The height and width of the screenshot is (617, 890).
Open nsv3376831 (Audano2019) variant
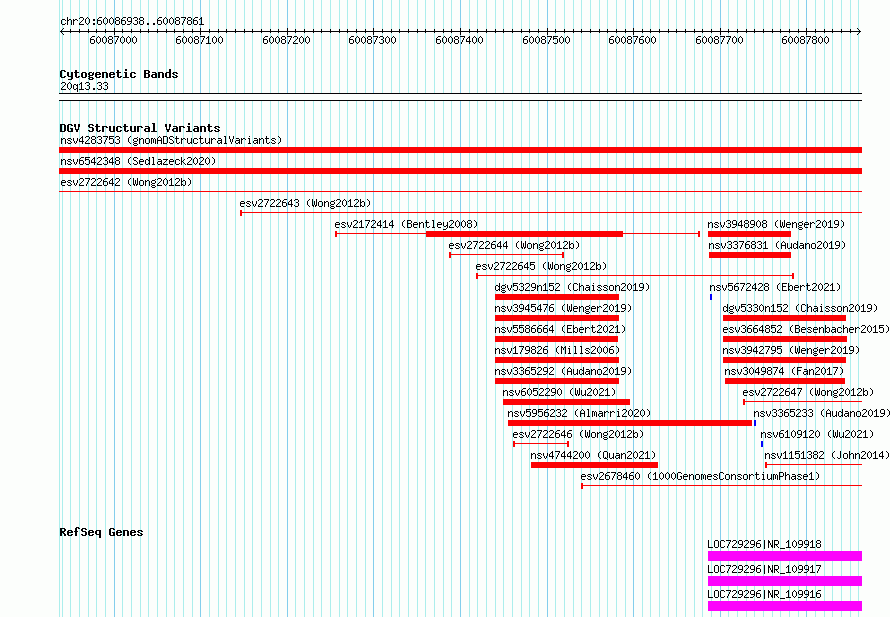click(x=777, y=245)
